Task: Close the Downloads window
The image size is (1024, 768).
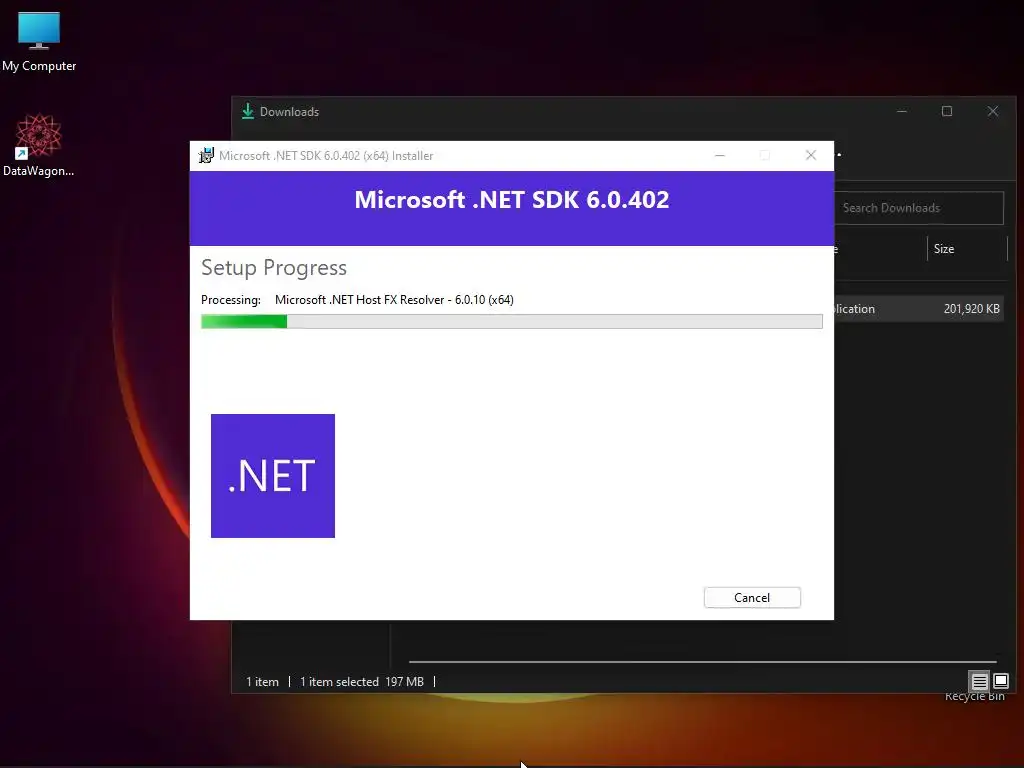Action: (993, 112)
